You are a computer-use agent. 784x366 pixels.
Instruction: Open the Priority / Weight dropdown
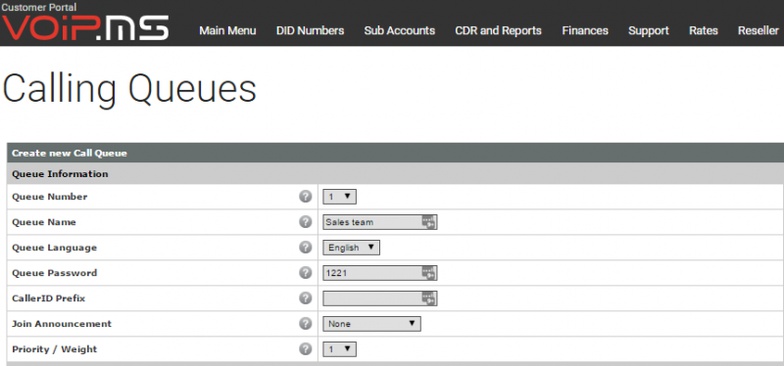(x=340, y=349)
